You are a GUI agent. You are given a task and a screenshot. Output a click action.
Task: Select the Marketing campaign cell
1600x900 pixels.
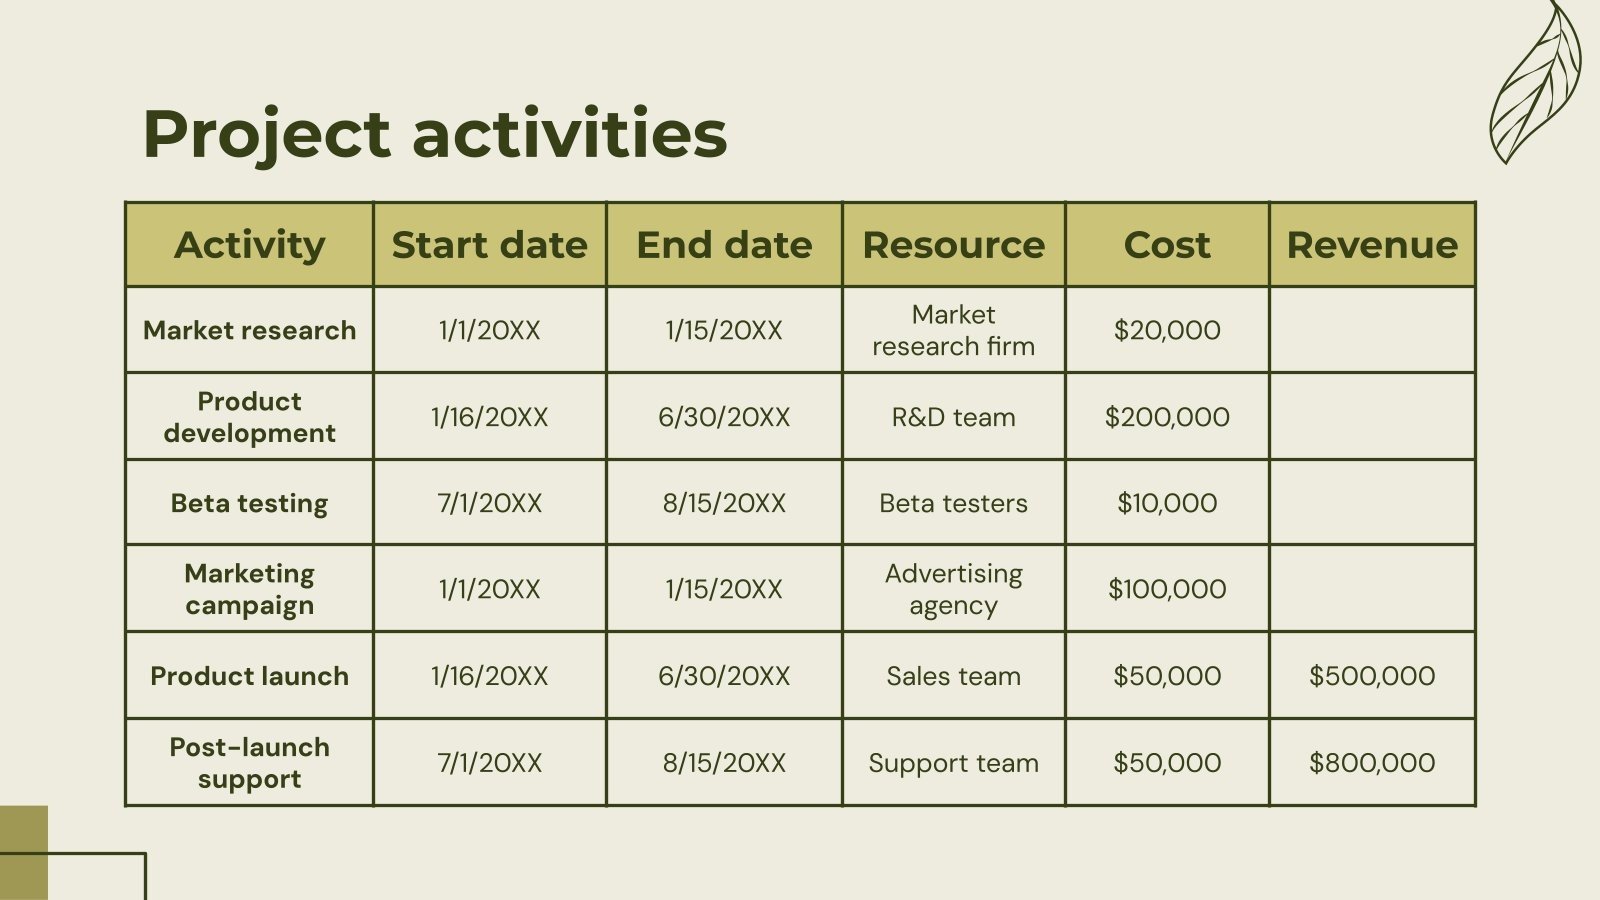[250, 589]
